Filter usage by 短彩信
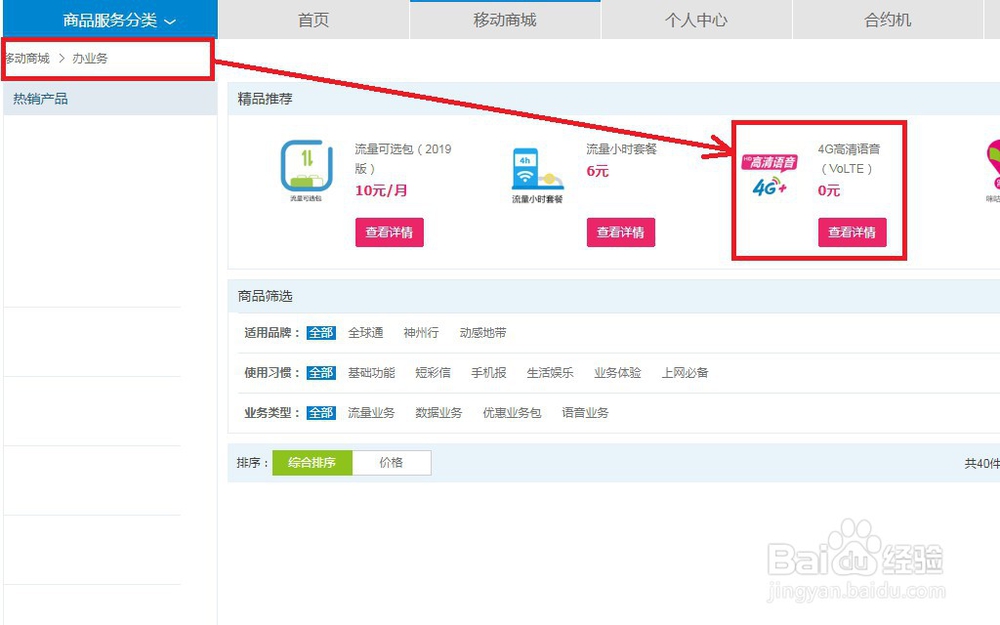 [x=432, y=373]
